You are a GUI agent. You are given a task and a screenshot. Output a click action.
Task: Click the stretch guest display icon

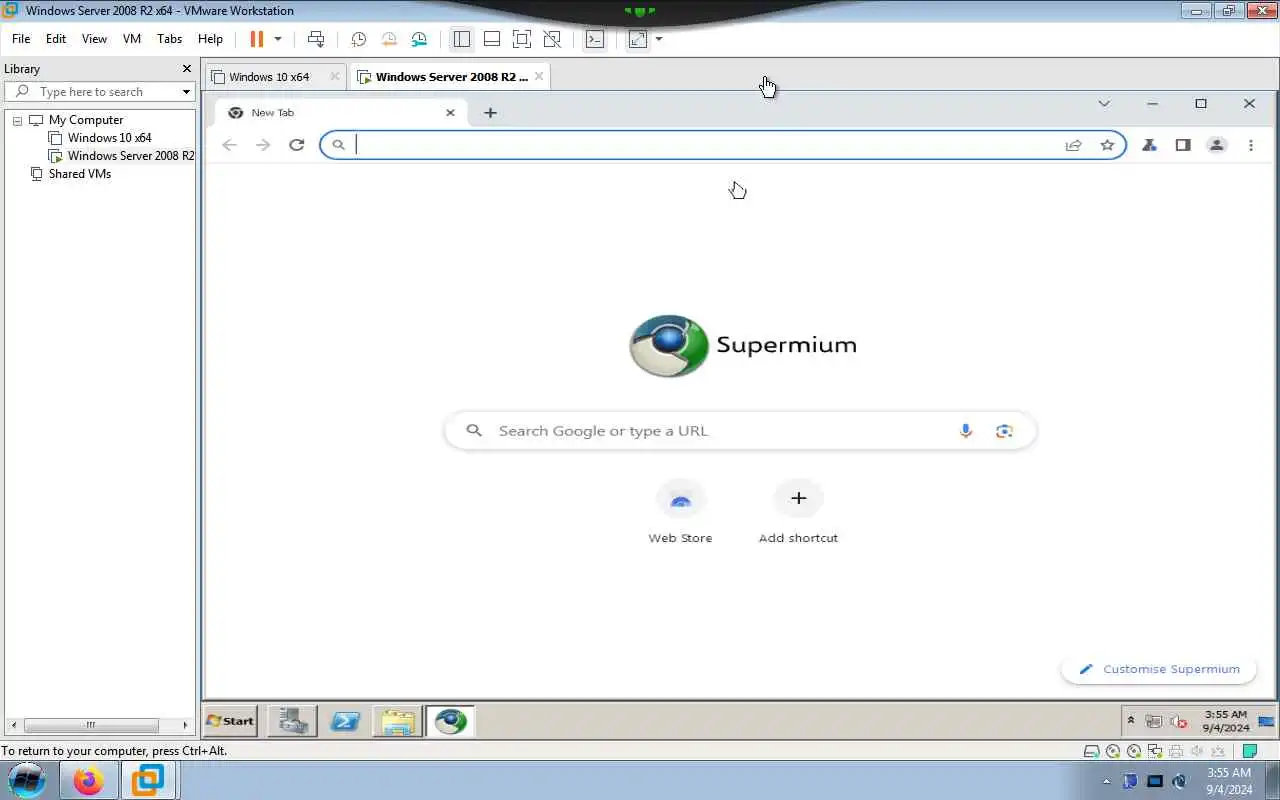[x=638, y=39]
